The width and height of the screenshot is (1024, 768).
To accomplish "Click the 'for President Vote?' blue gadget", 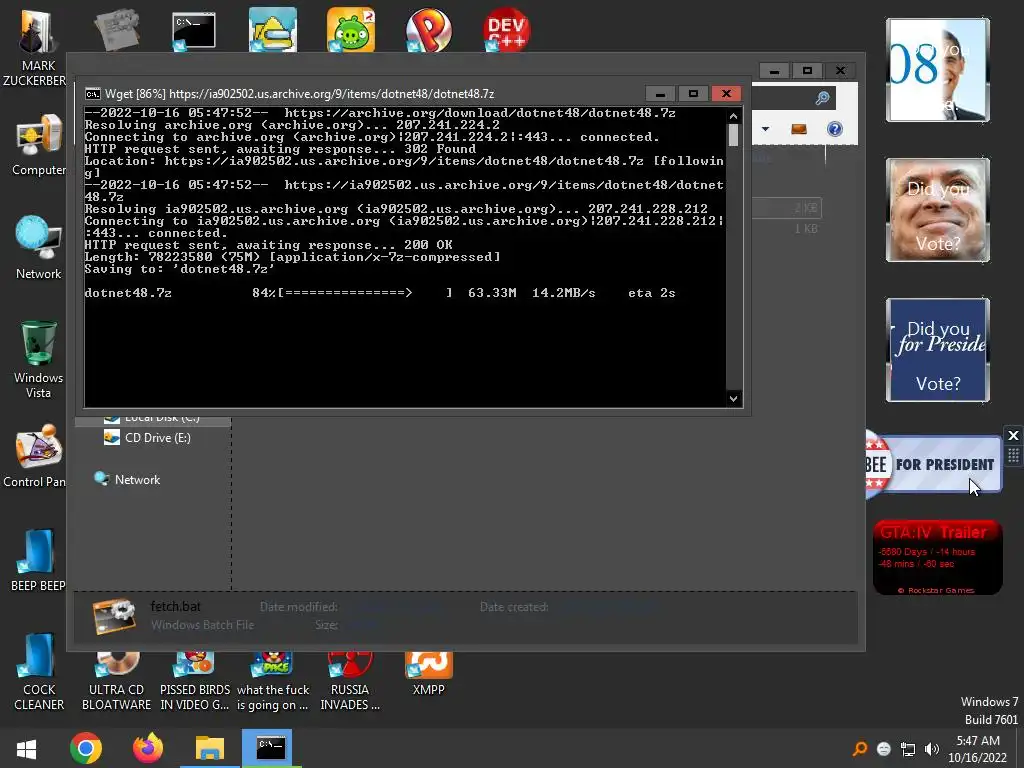I will (x=938, y=350).
